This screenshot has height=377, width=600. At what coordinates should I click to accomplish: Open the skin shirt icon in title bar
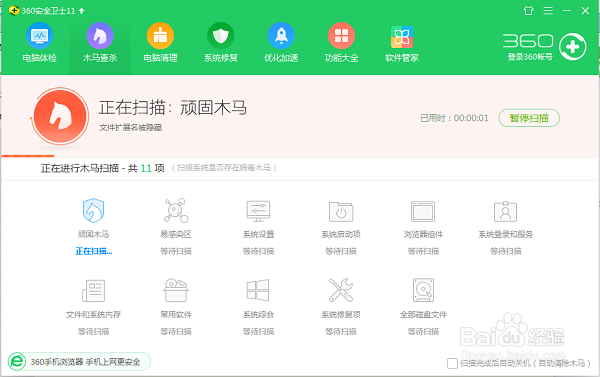[x=528, y=11]
